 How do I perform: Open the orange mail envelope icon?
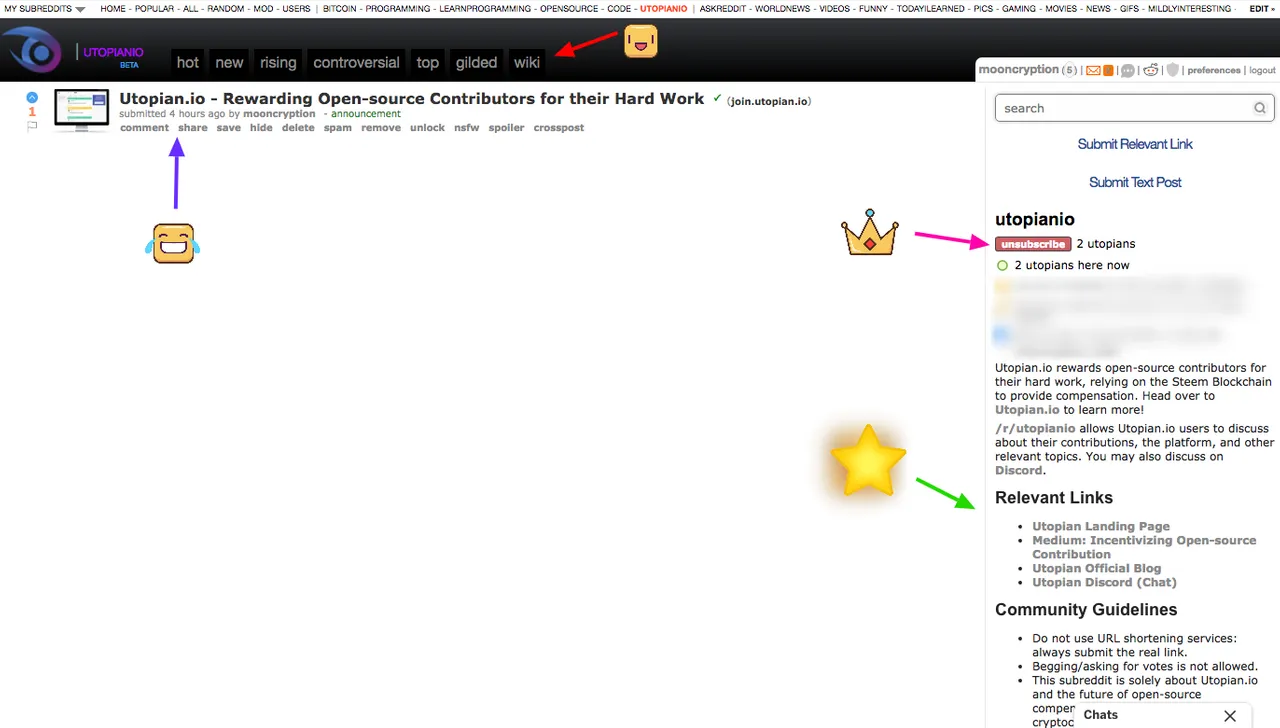pyautogui.click(x=1093, y=70)
